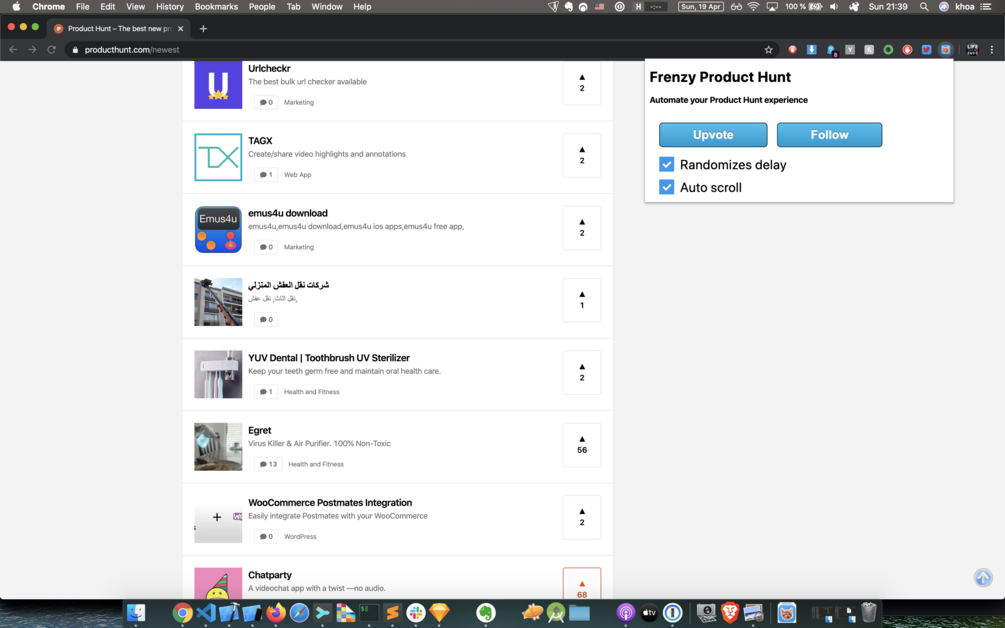Click the Chrome profile avatar icon
This screenshot has width=1005, height=628.
(x=972, y=49)
